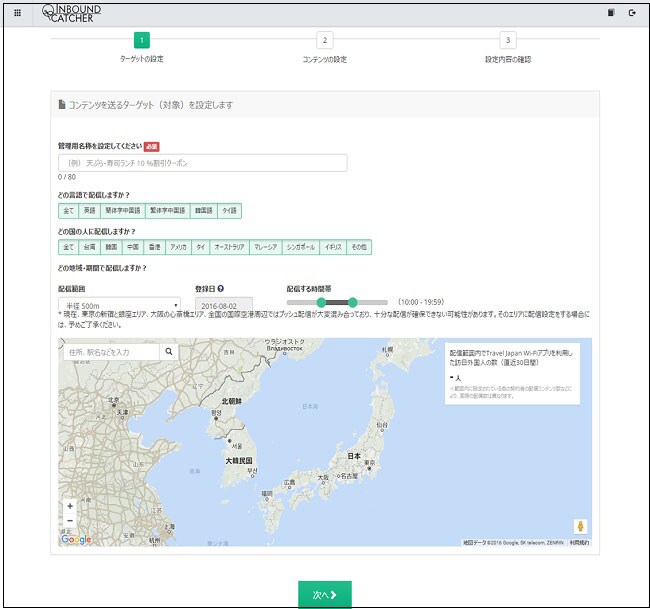Click the left handle of time slider
This screenshot has width=650, height=609.
[321, 302]
